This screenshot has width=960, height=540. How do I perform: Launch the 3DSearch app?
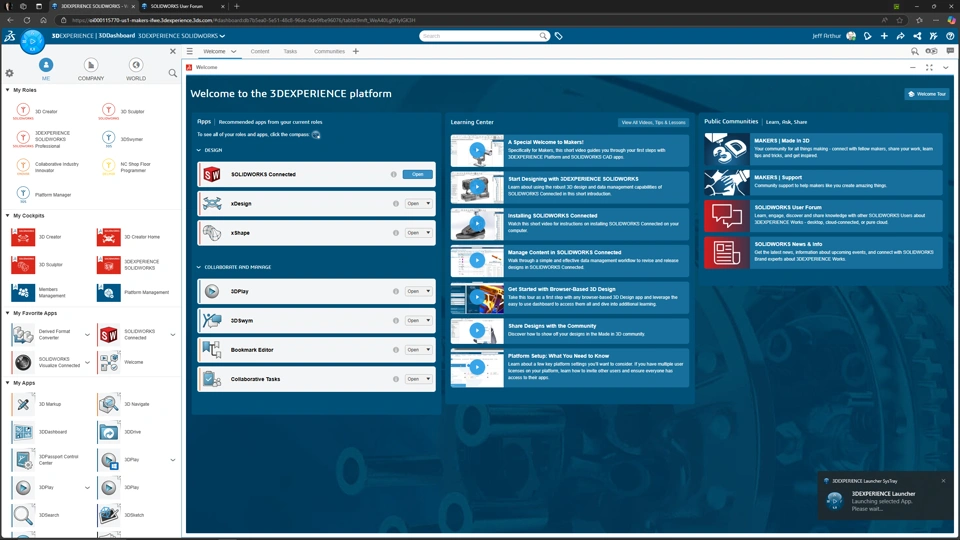click(36, 515)
